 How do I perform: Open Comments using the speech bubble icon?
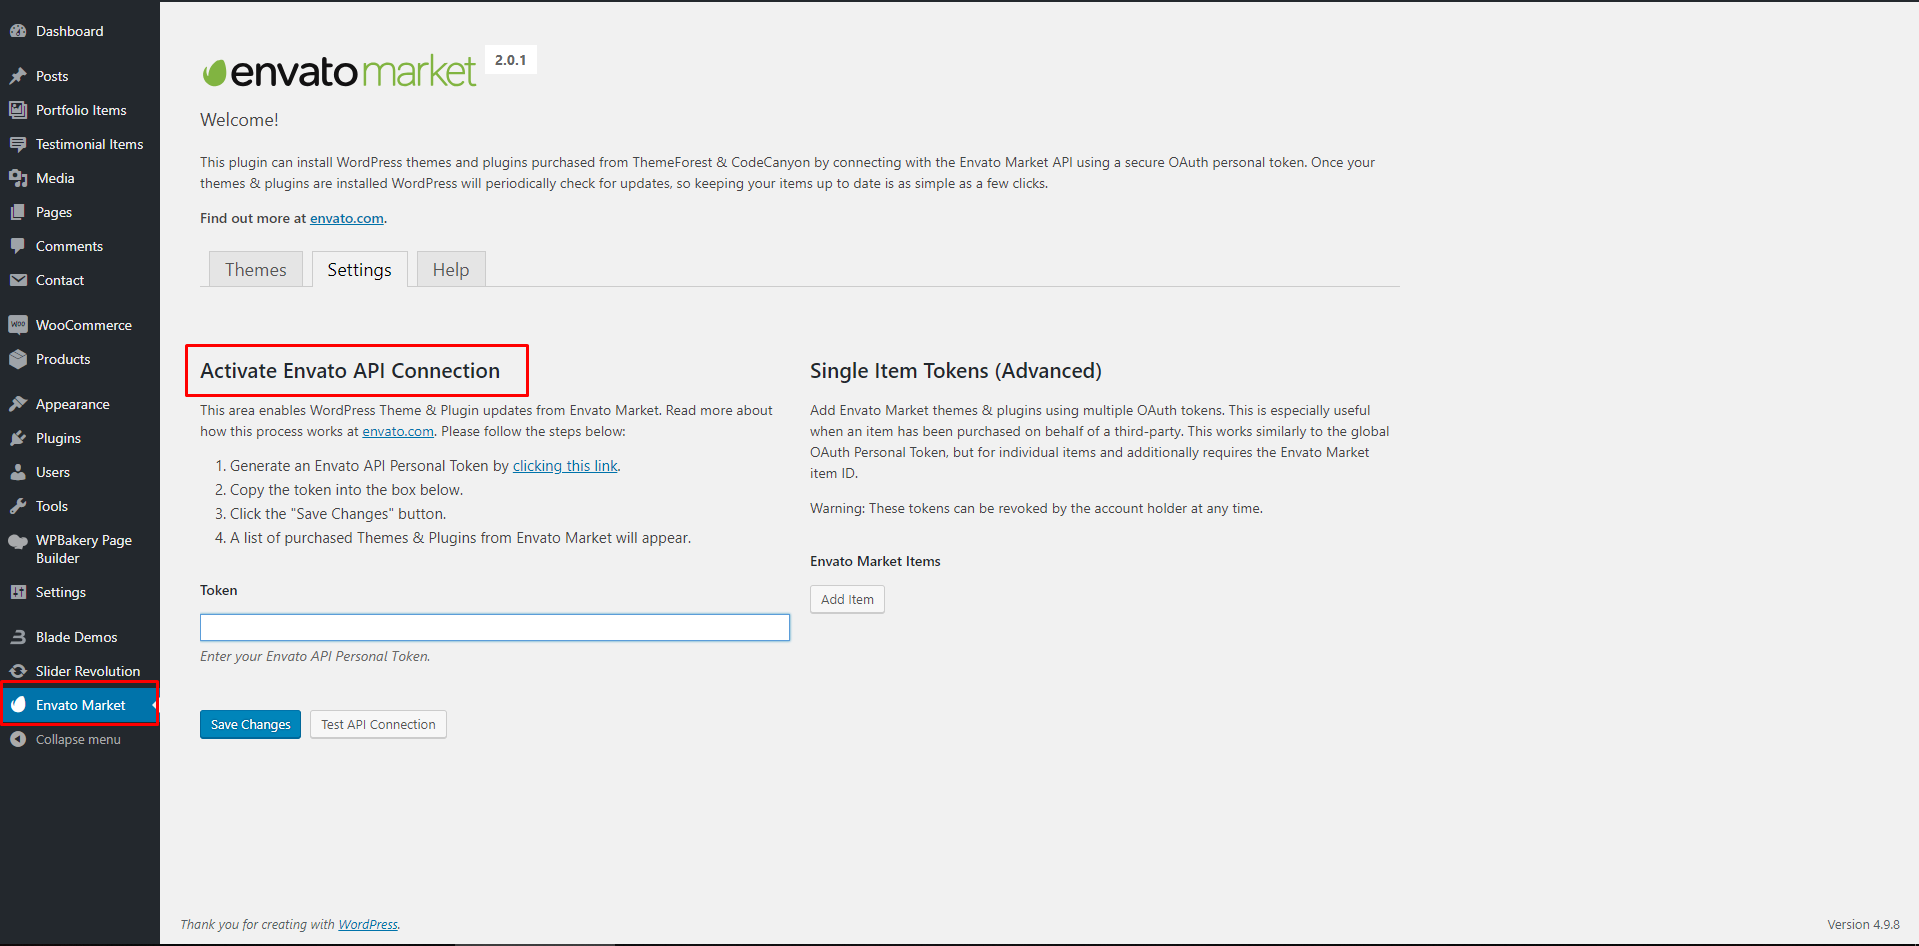point(18,246)
